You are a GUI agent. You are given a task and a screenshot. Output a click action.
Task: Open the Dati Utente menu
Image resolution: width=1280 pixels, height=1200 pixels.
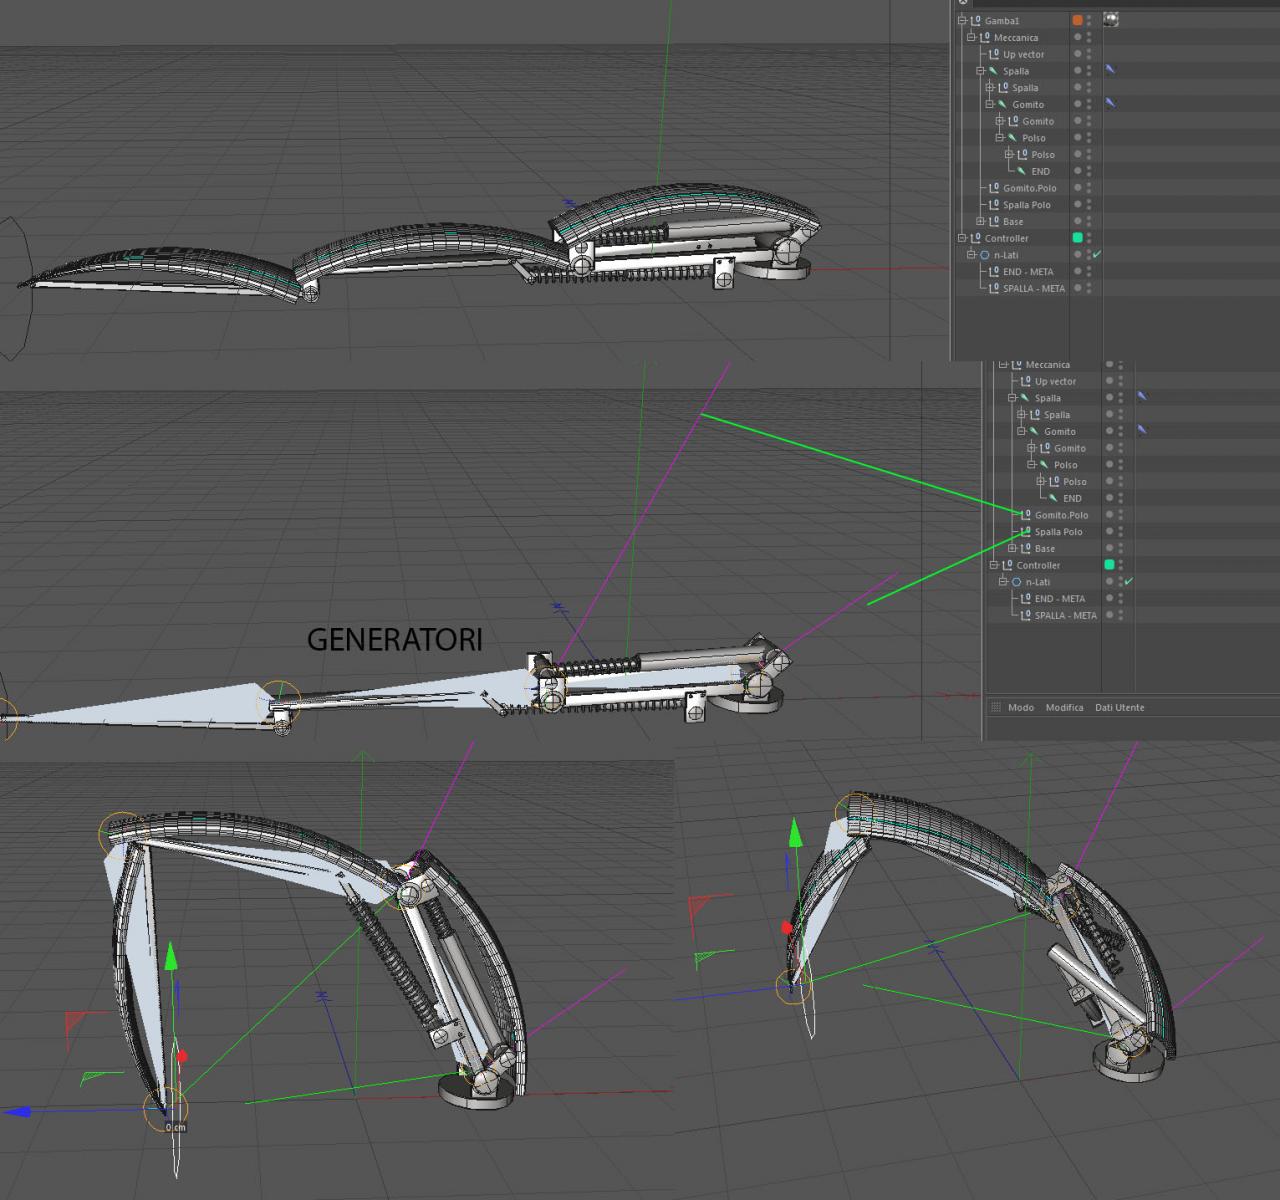pyautogui.click(x=1119, y=707)
